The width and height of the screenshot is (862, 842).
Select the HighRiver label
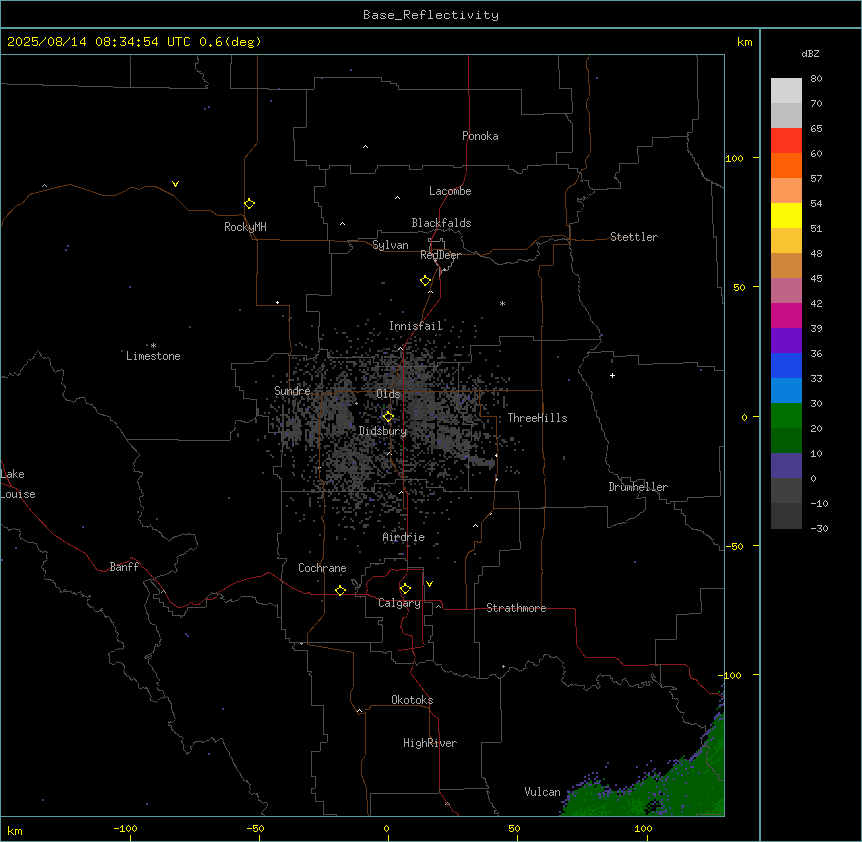point(430,743)
